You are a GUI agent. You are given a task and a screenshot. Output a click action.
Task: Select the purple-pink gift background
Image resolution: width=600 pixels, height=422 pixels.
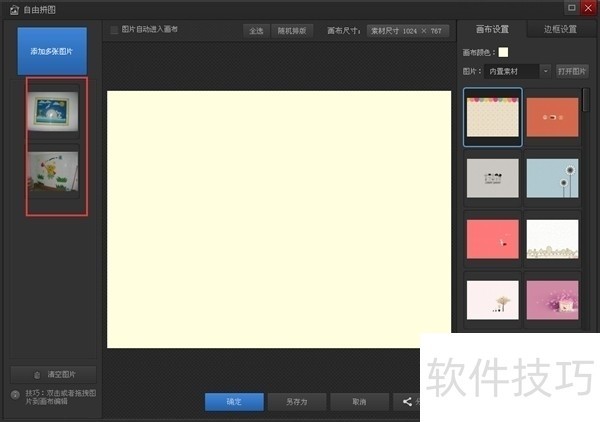(x=553, y=300)
